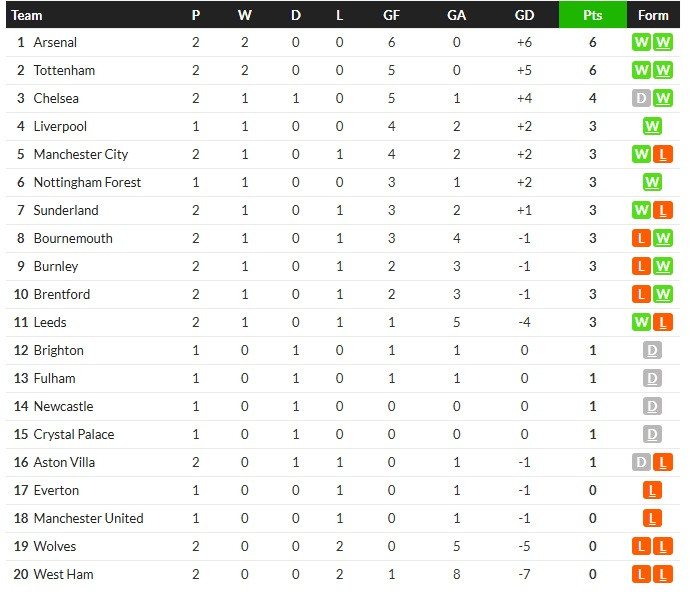690x595 pixels.
Task: Click the Wolves team name
Action: (55, 546)
